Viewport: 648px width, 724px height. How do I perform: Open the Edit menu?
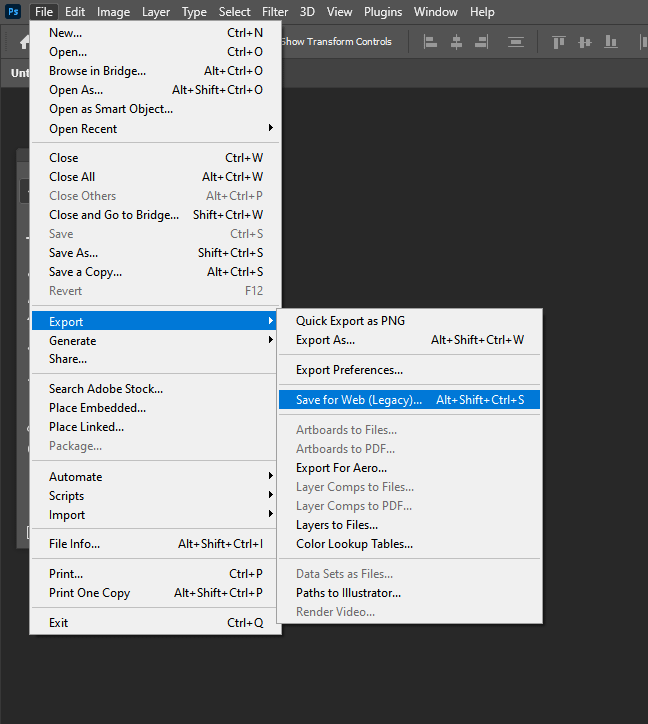pyautogui.click(x=75, y=12)
